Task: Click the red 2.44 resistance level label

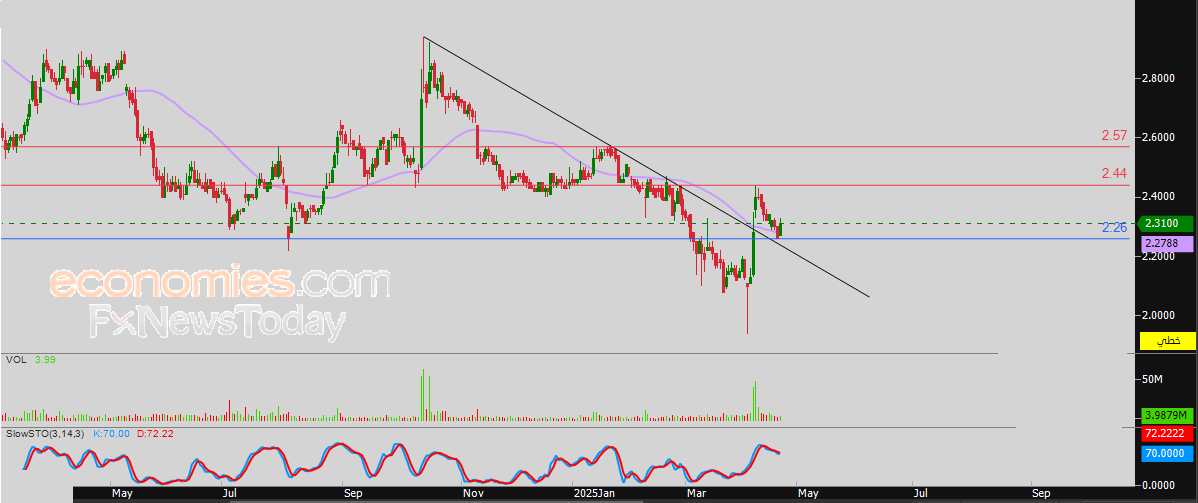Action: tap(1115, 174)
